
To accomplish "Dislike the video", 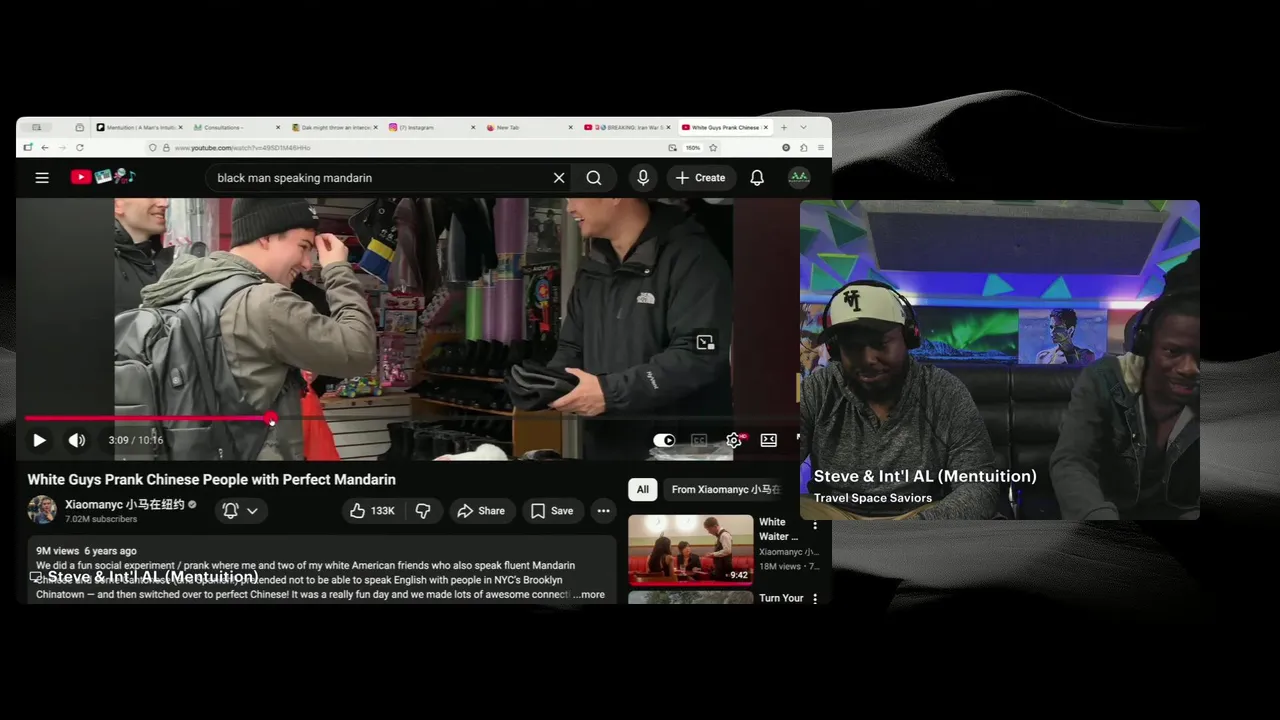I will point(423,511).
